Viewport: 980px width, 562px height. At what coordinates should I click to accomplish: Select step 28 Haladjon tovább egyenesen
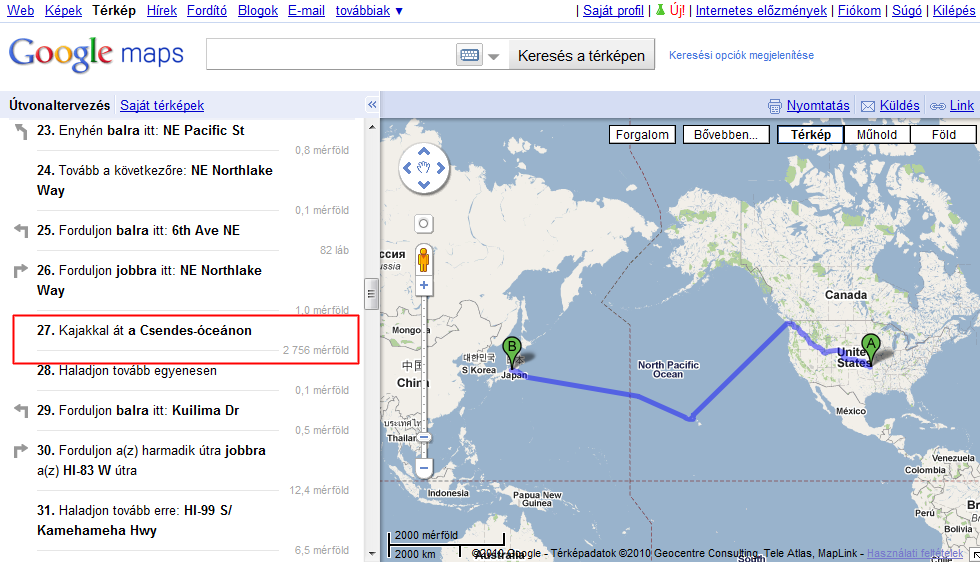coord(127,371)
